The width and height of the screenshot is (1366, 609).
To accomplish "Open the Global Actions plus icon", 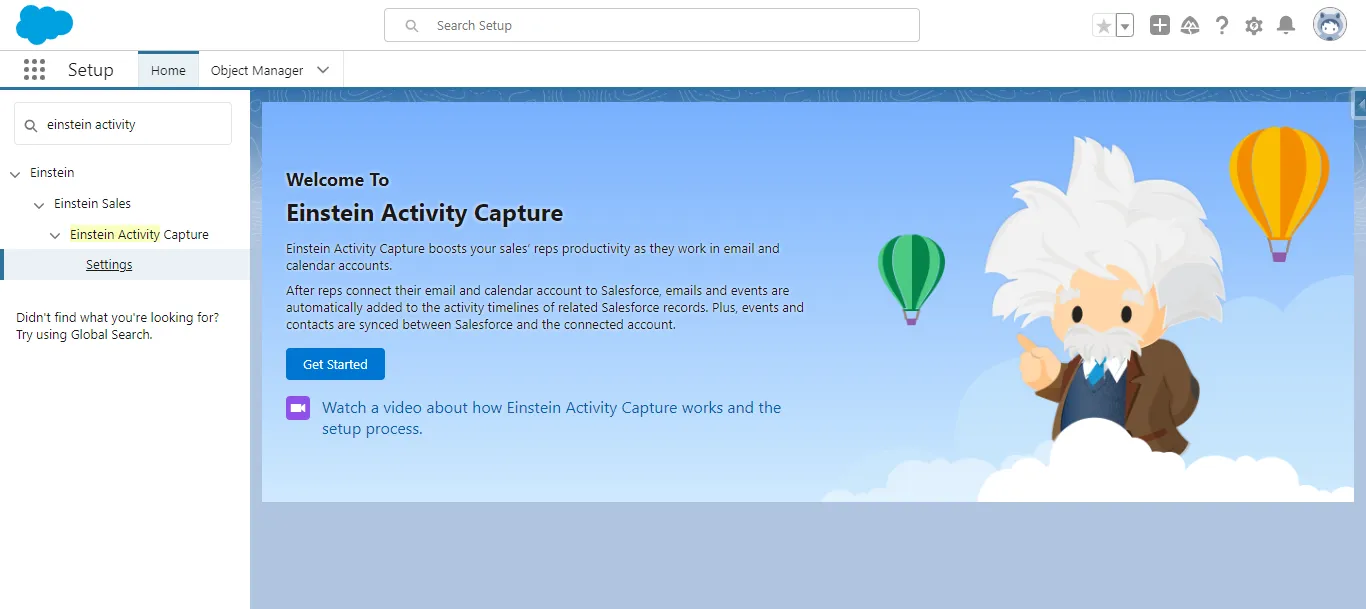I will click(x=1159, y=26).
